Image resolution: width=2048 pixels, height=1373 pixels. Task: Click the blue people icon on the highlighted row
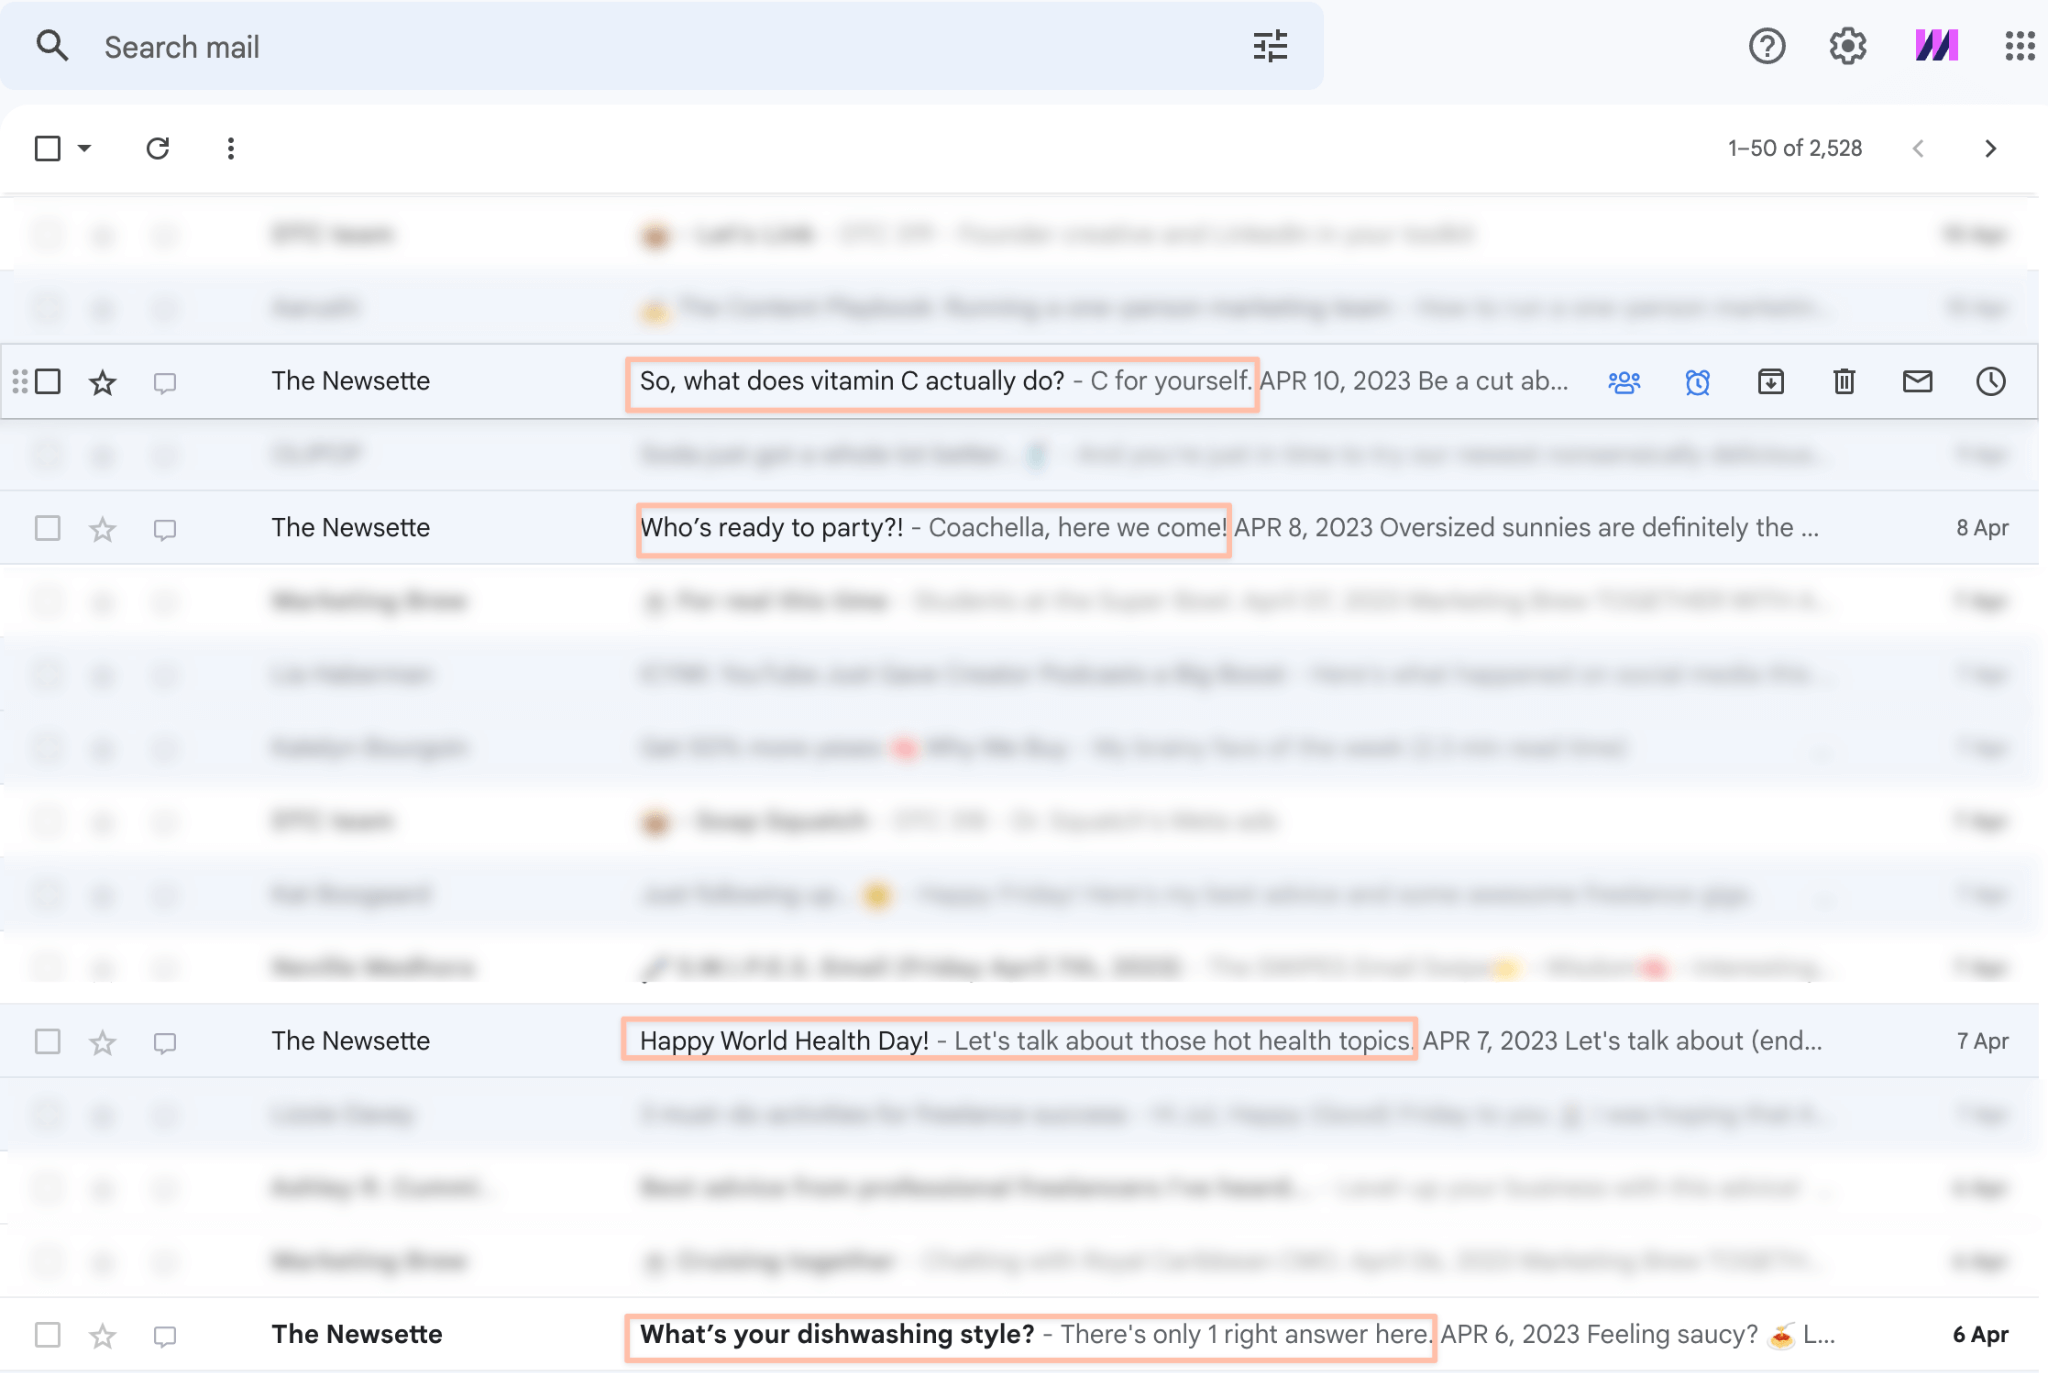[x=1623, y=381]
